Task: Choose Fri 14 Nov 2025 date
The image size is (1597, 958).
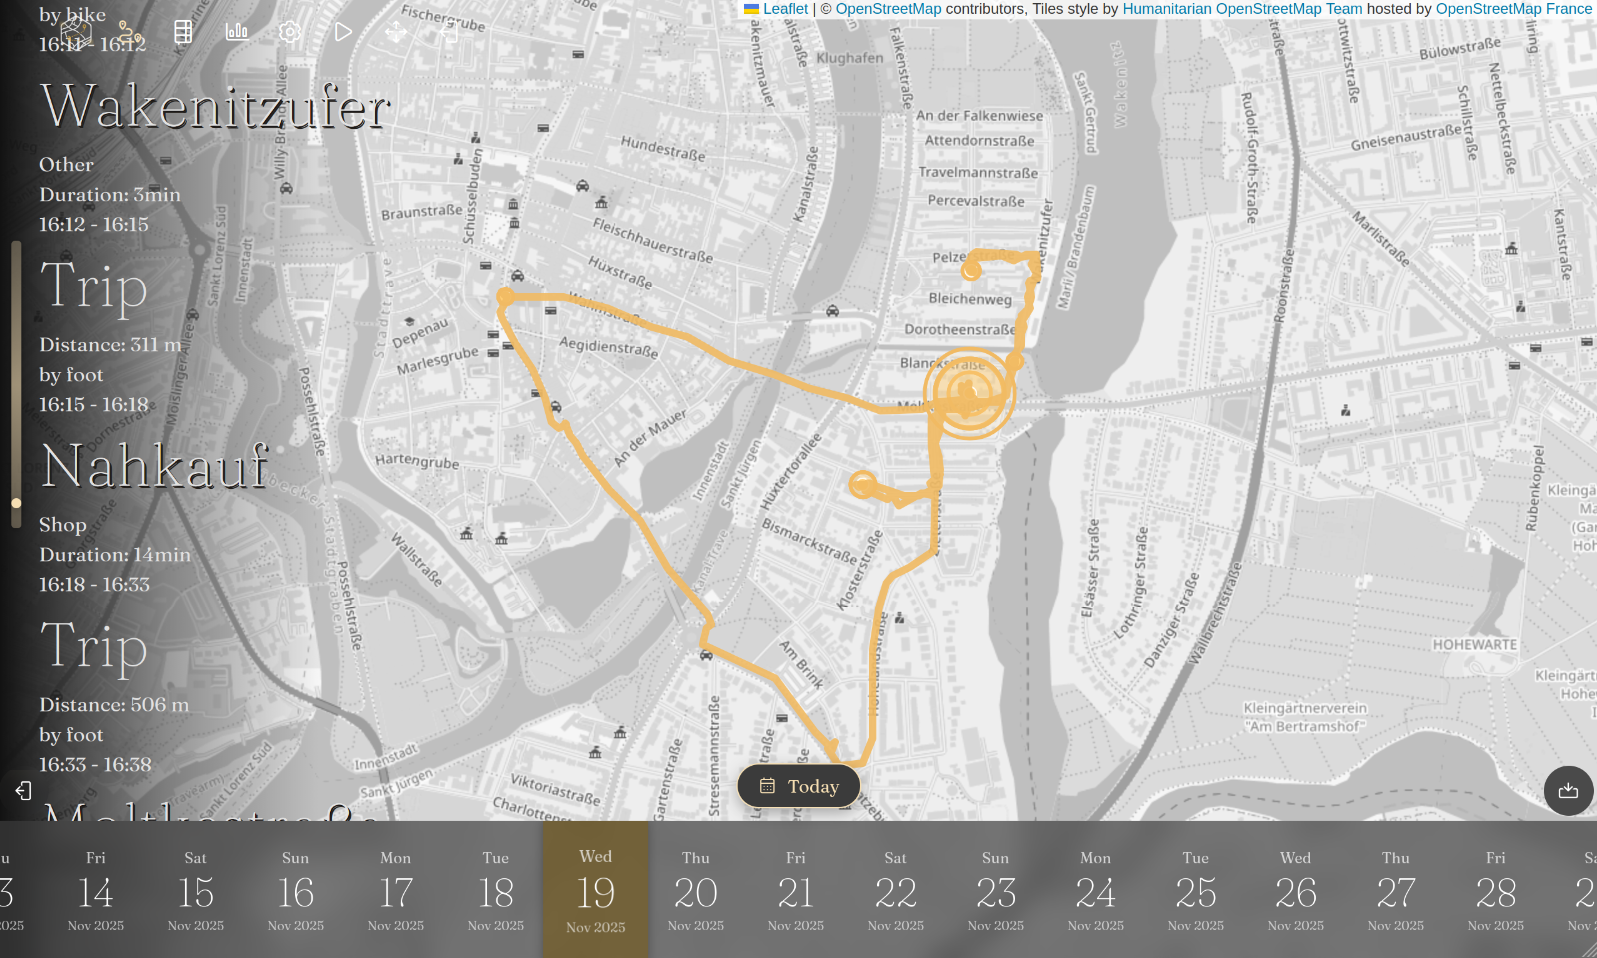Action: (x=96, y=890)
